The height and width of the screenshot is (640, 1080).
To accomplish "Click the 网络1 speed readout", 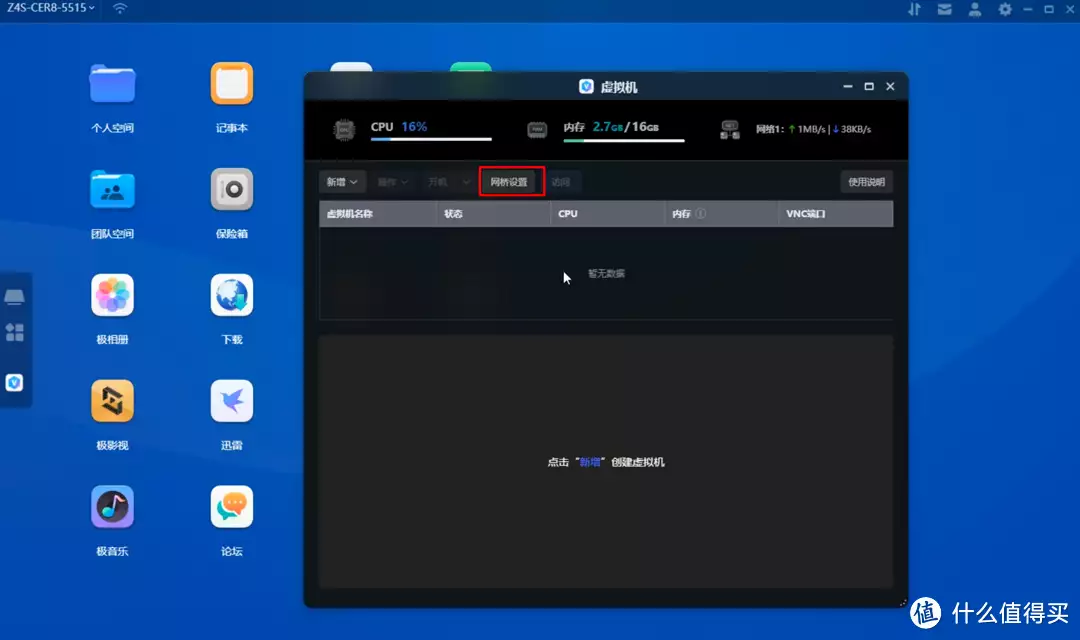I will click(813, 130).
